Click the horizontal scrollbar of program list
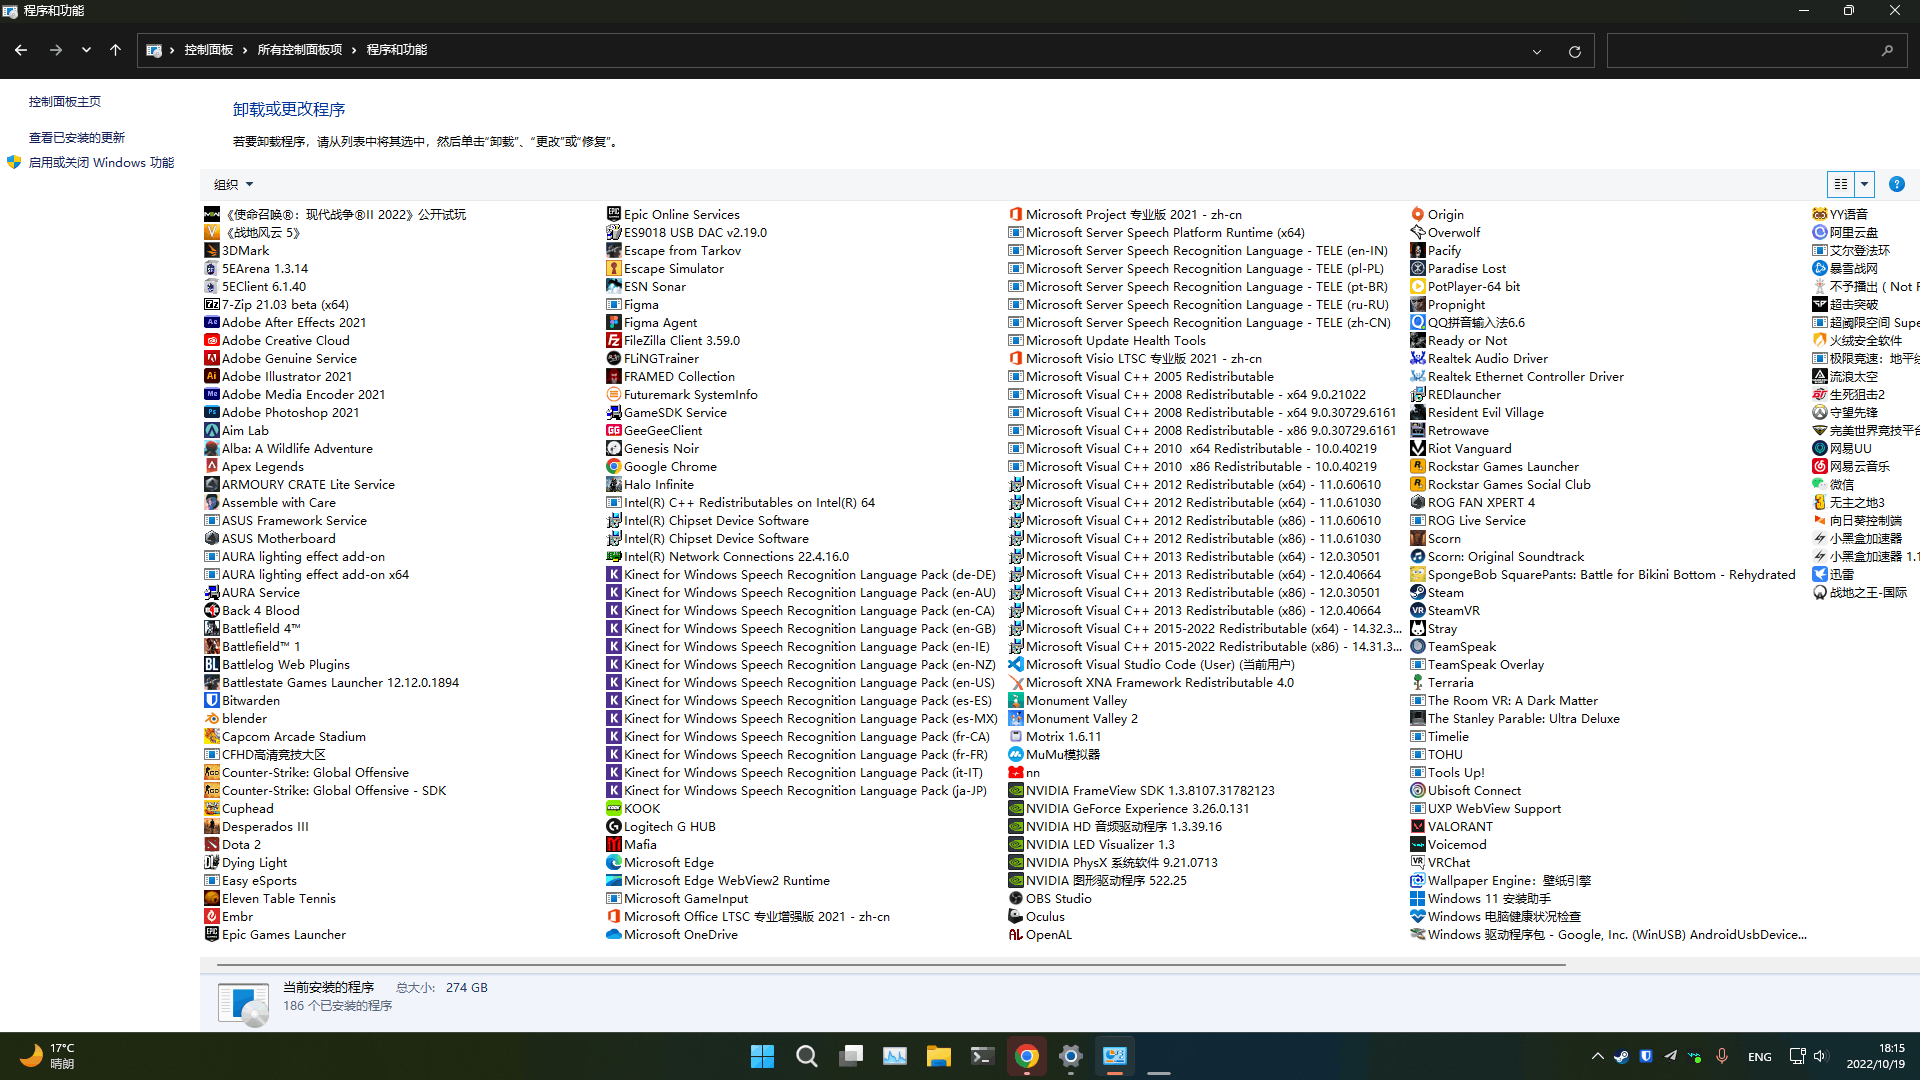The width and height of the screenshot is (1920, 1080). (890, 965)
